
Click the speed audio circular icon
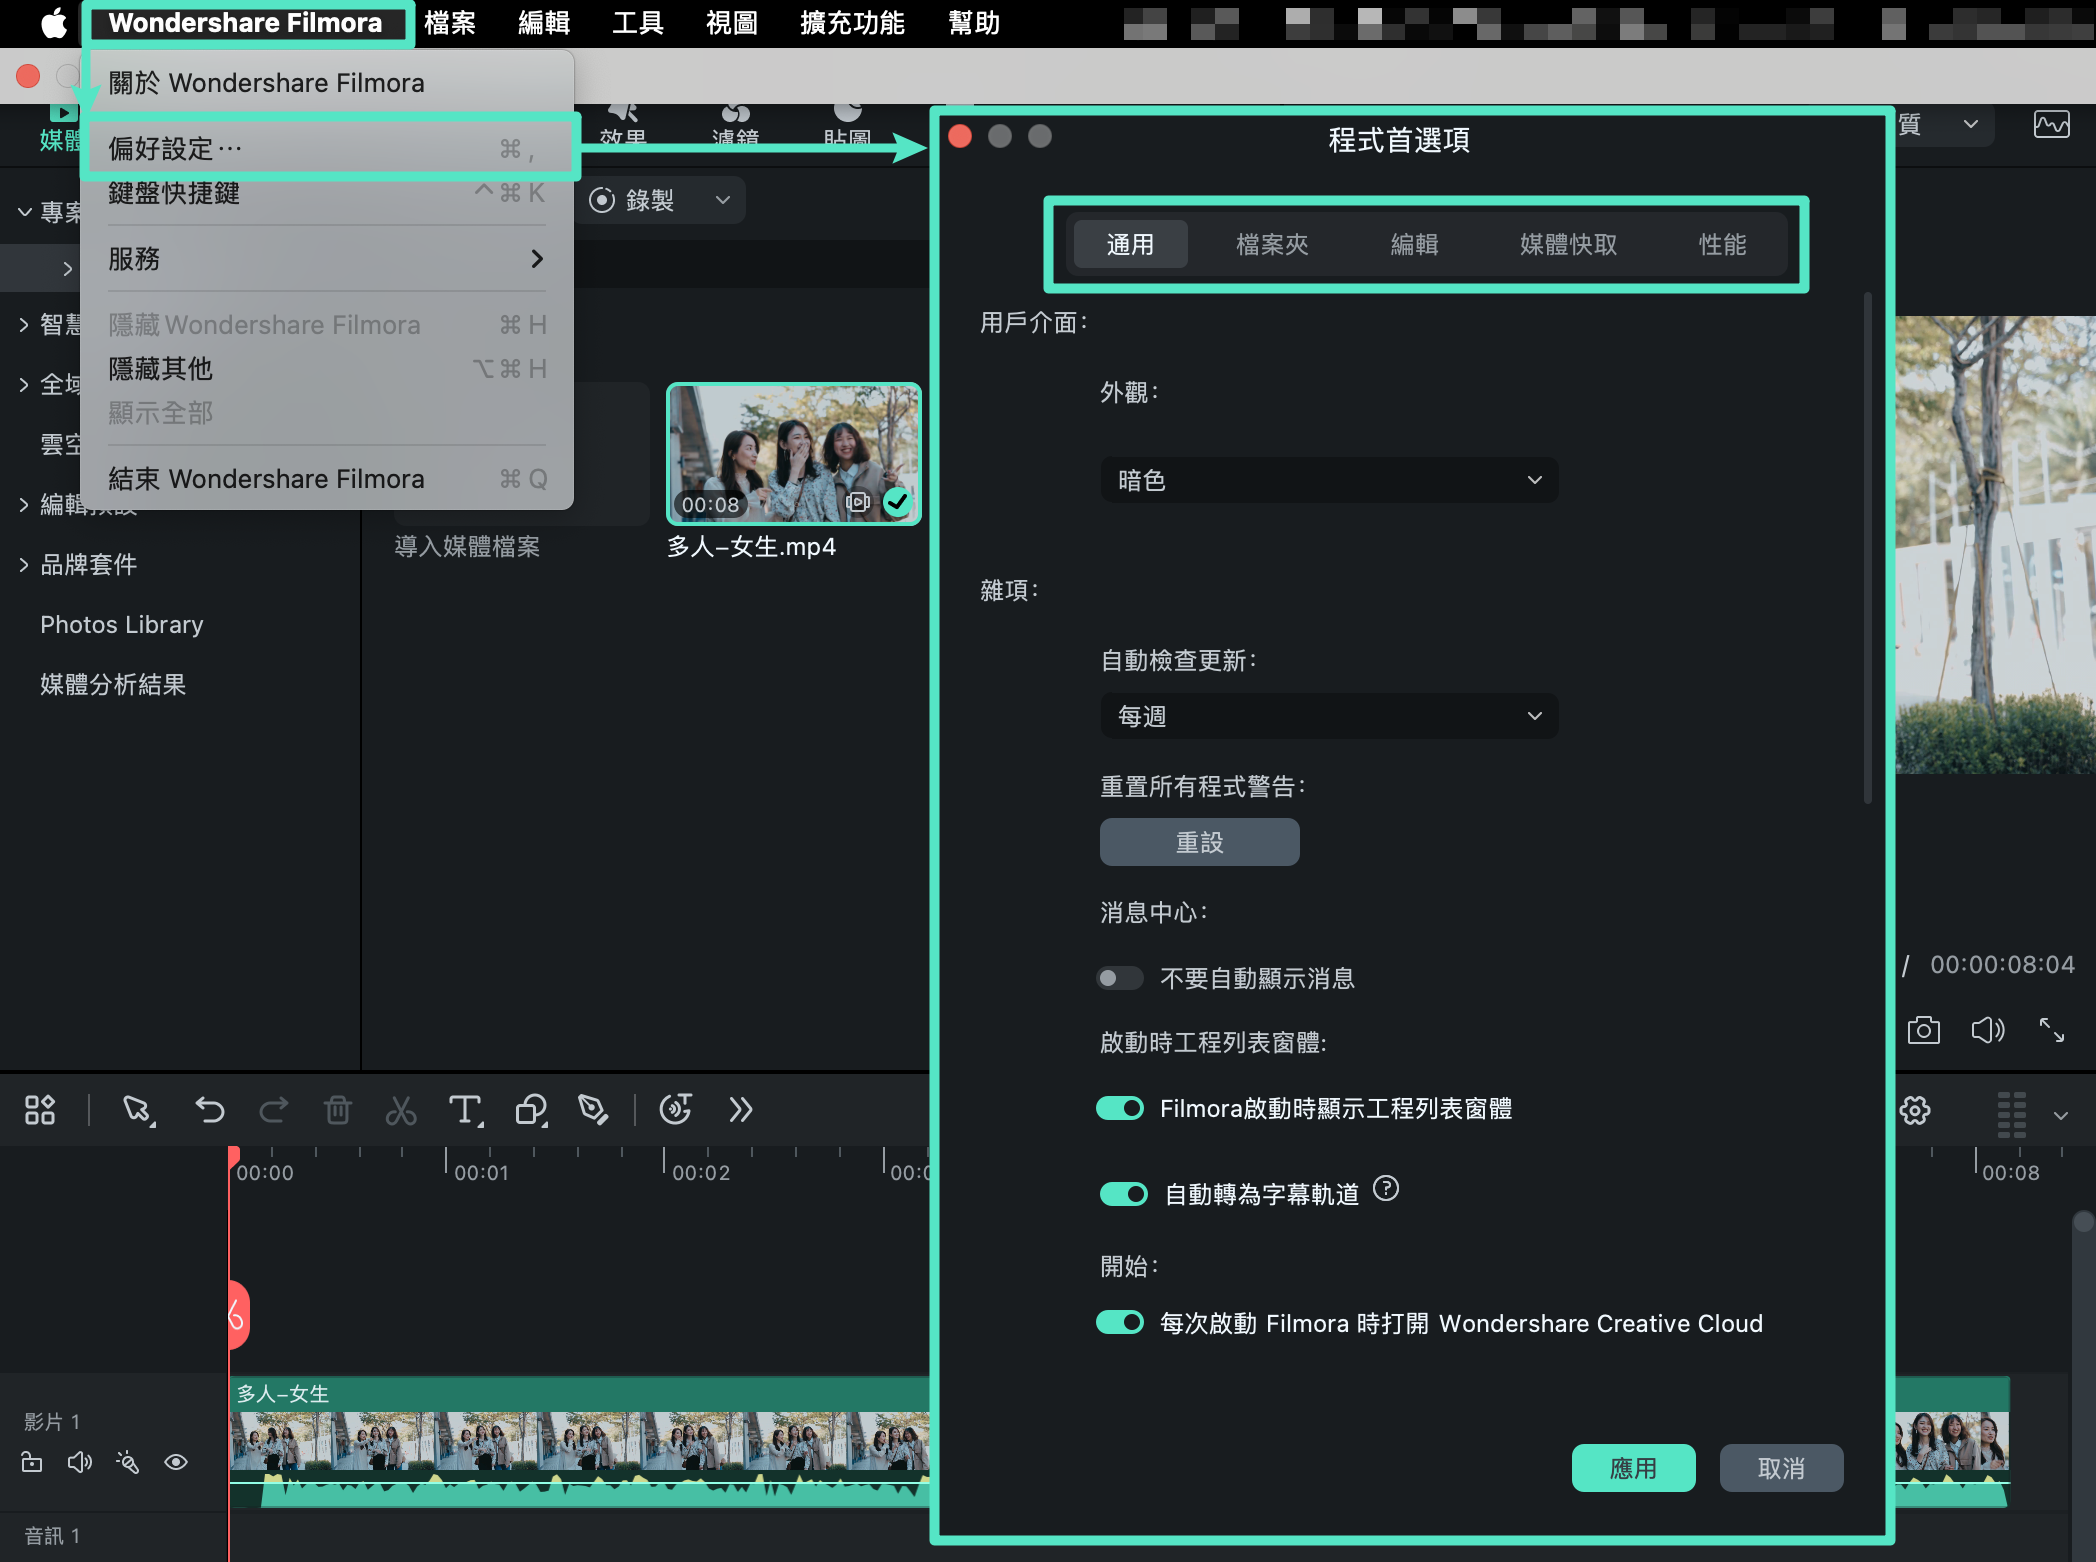pos(676,1109)
